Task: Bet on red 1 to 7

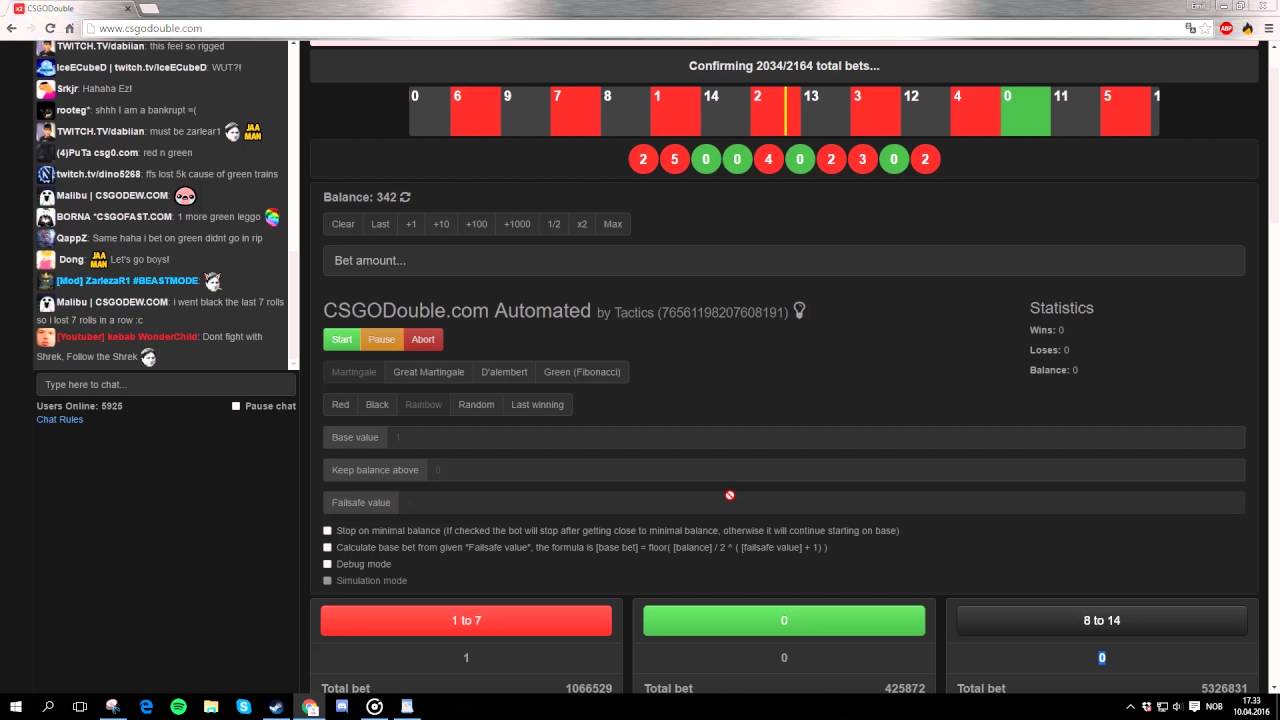Action: click(466, 620)
